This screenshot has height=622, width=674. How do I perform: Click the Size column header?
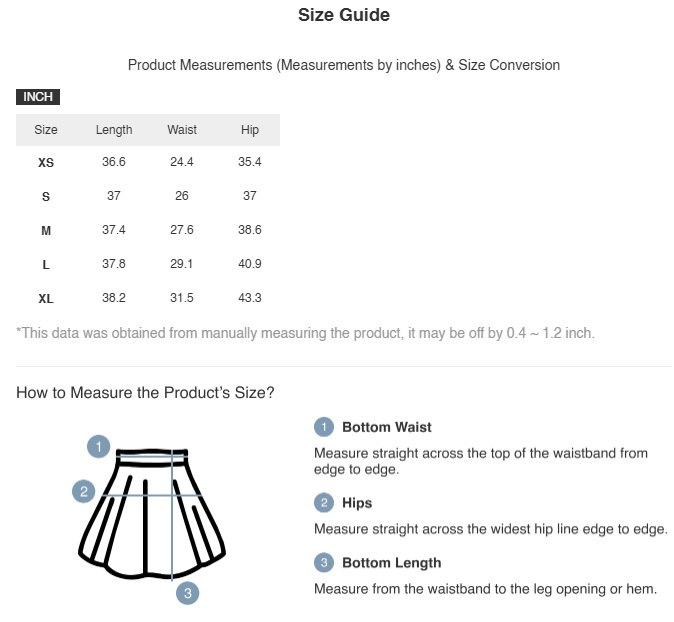point(46,130)
